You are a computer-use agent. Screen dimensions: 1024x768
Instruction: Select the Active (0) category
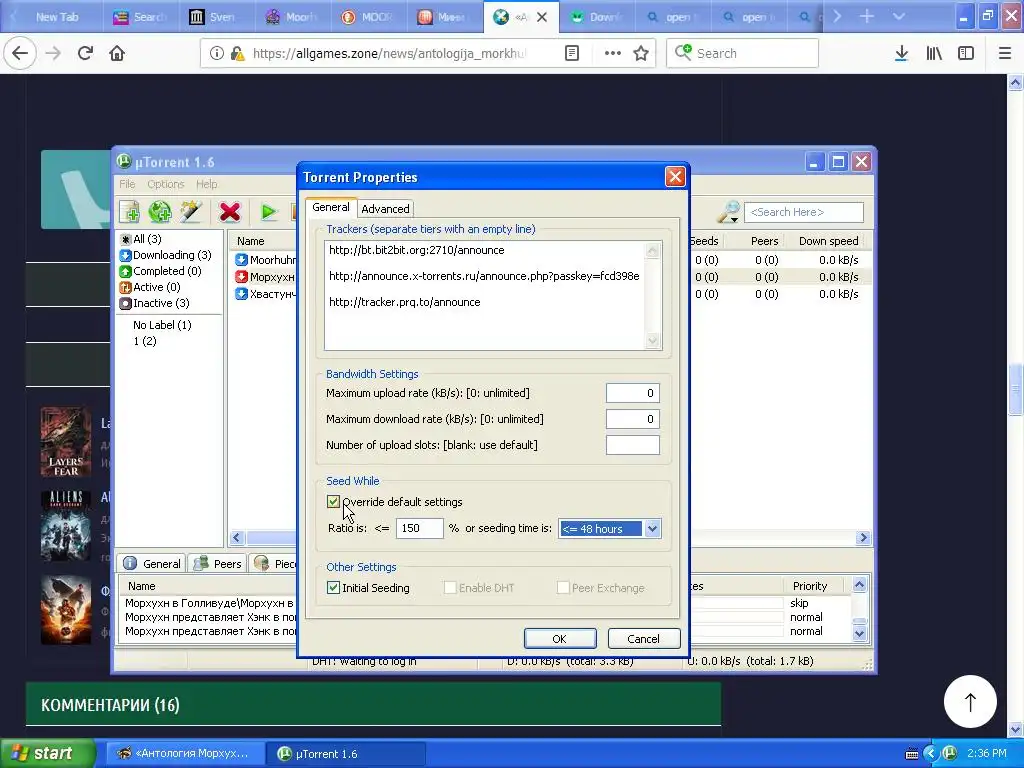[150, 287]
